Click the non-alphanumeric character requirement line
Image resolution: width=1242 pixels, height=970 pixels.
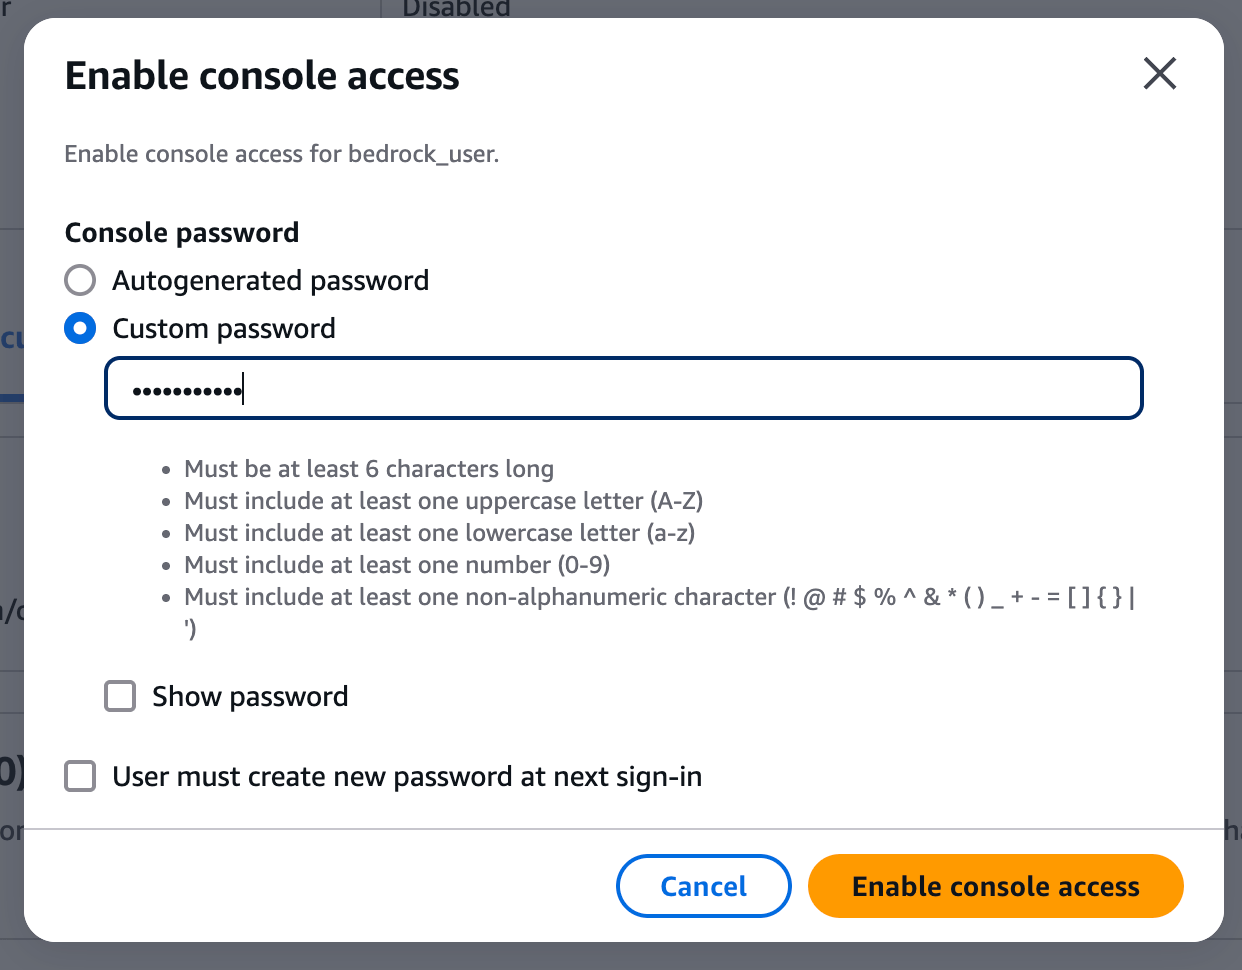point(660,597)
